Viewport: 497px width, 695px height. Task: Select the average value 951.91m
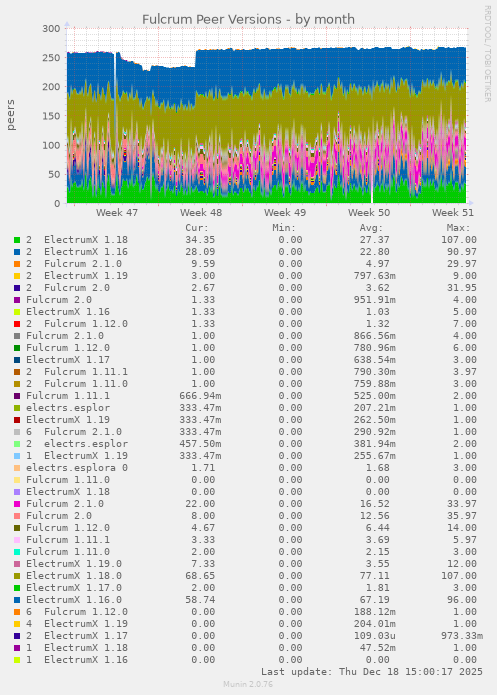375,300
